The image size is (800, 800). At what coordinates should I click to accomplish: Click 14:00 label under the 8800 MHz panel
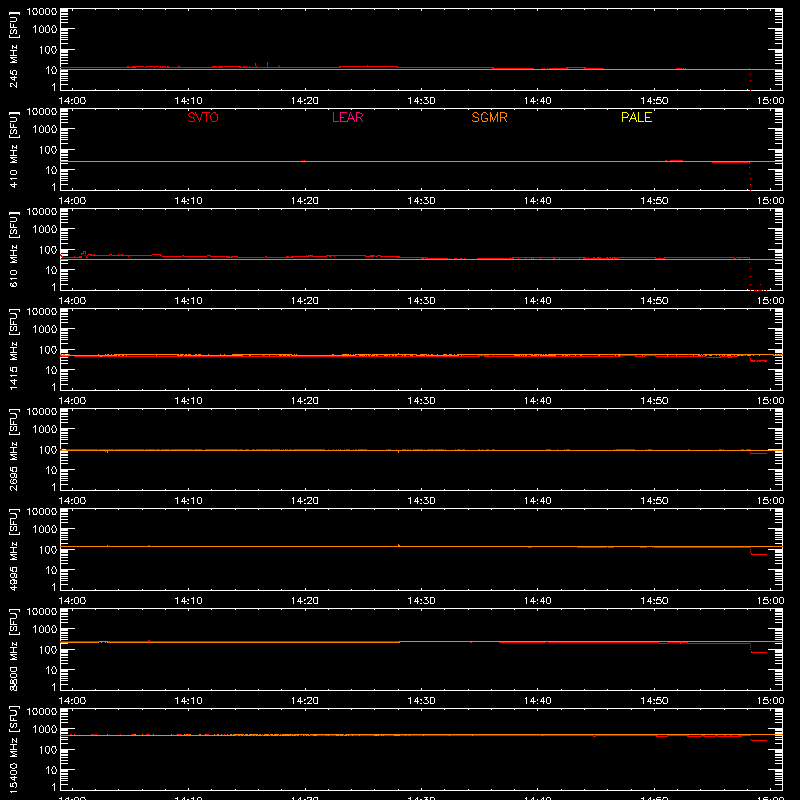pos(72,701)
